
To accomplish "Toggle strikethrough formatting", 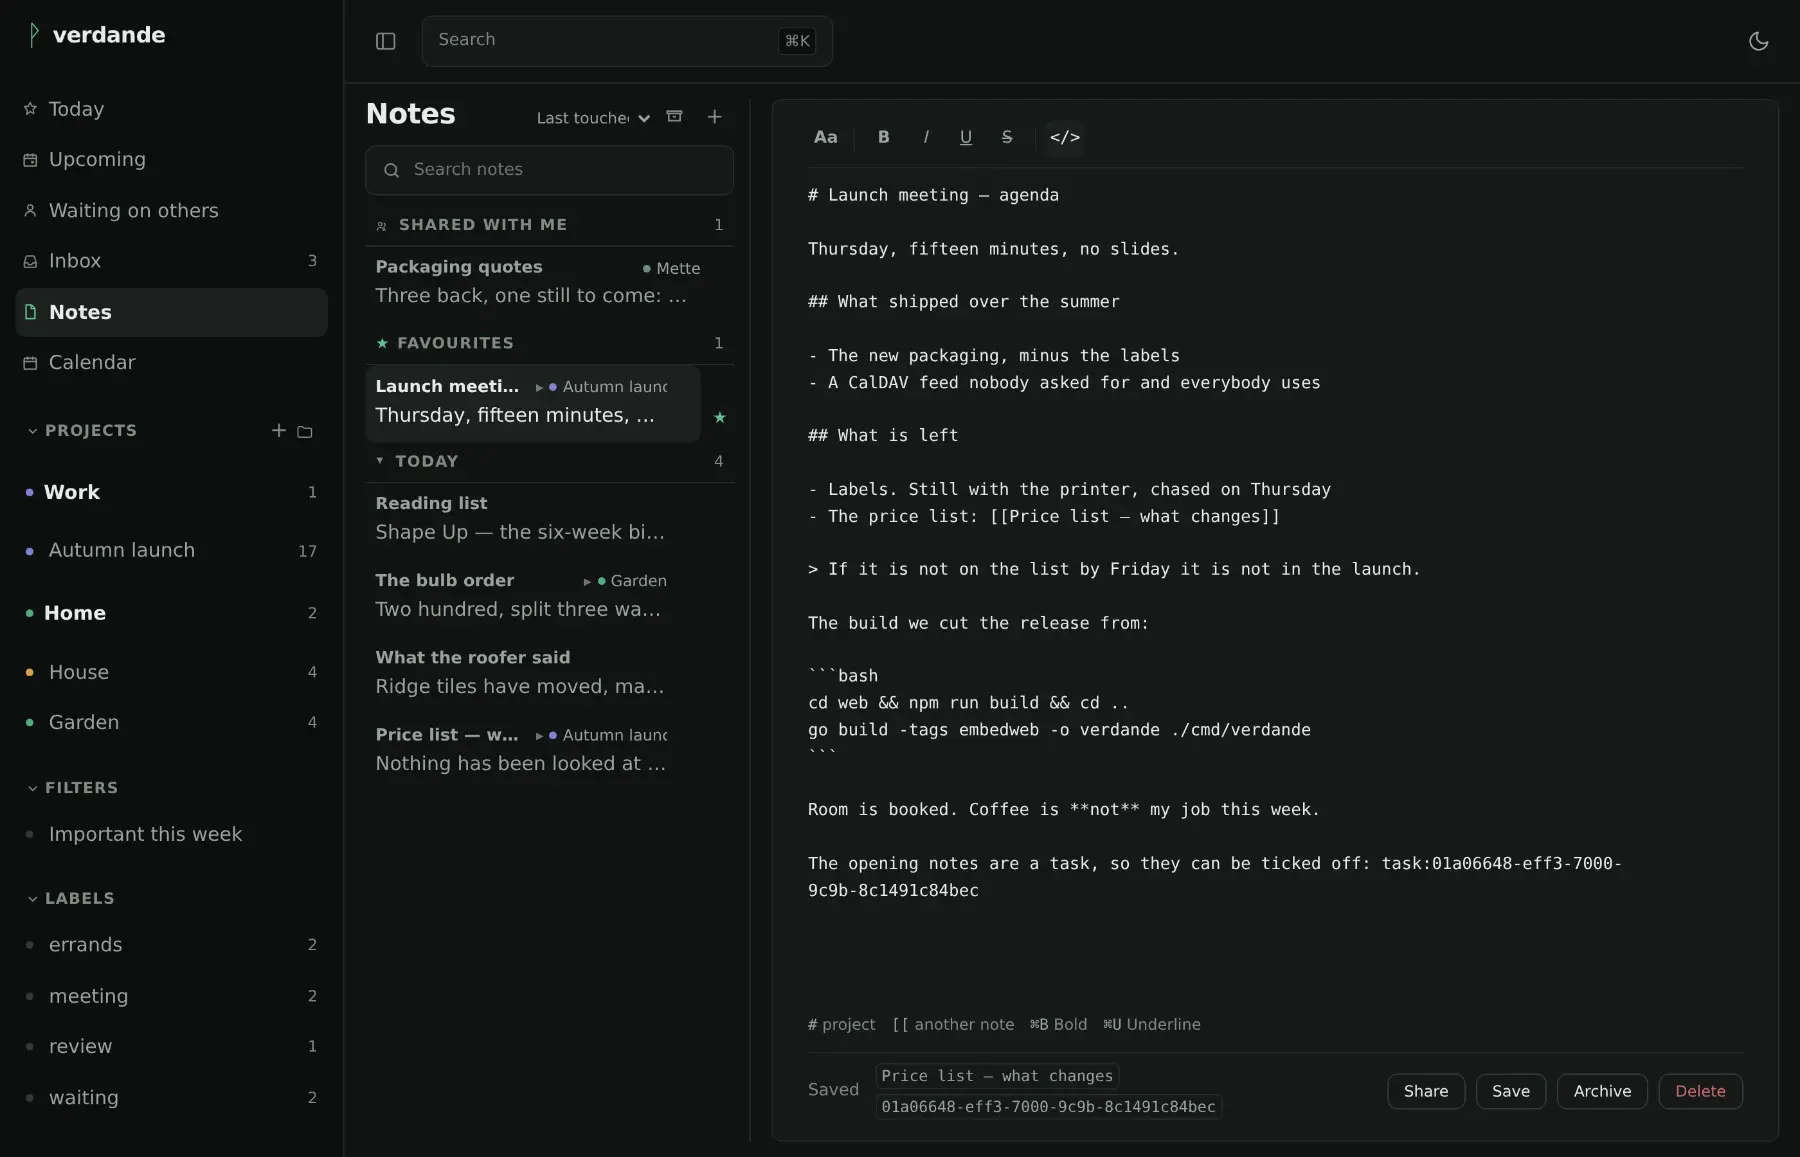I will click(1007, 137).
